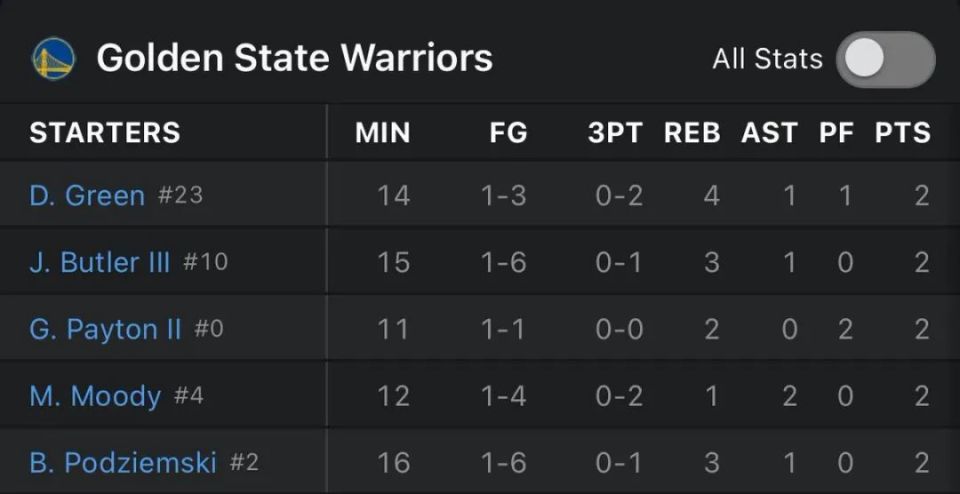Open J. Butler III player link
Viewport: 960px width, 494px height.
pos(100,263)
